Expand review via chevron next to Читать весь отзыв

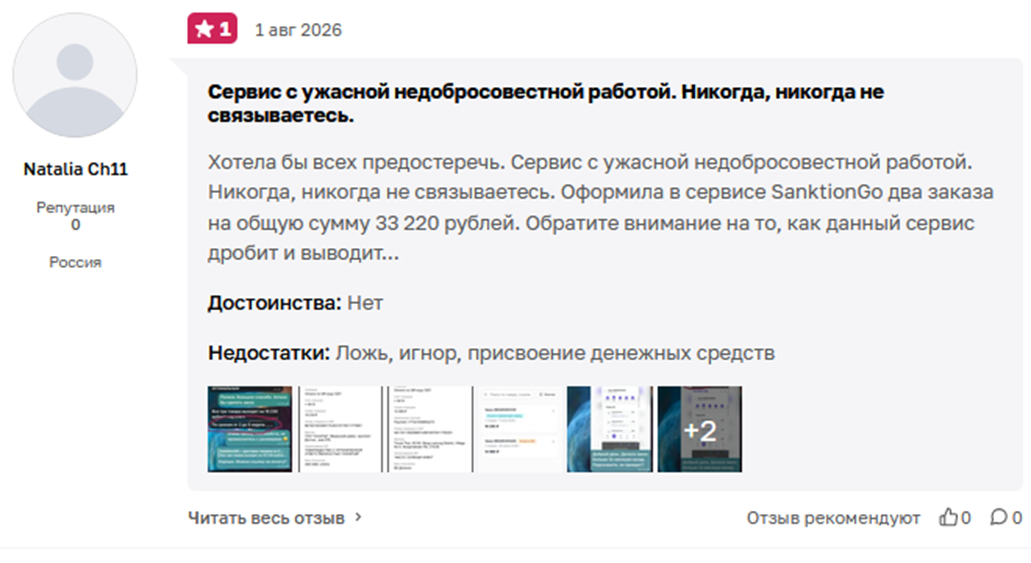click(x=358, y=518)
